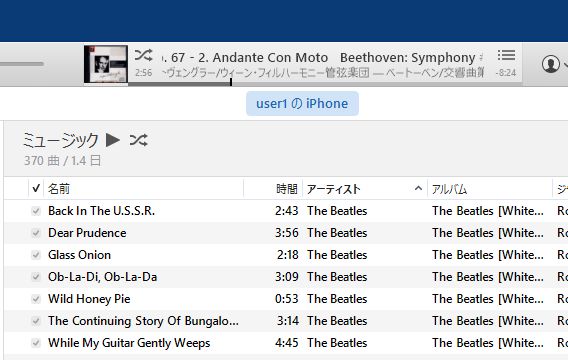Click the elapsed time 2:56
This screenshot has height=360, width=568.
coord(143,73)
